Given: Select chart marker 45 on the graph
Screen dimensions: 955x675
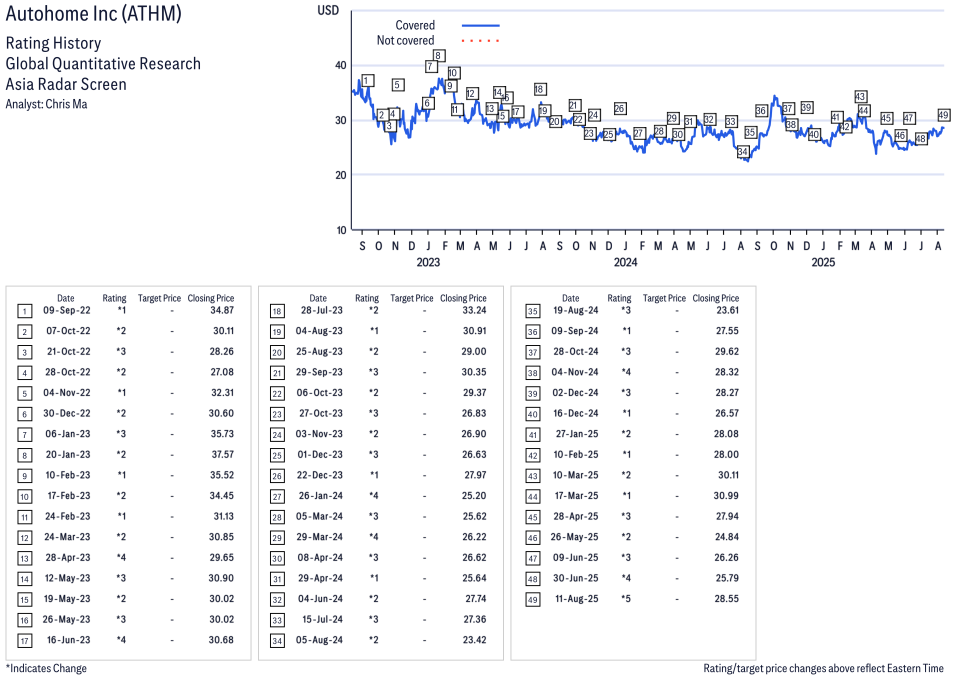Looking at the screenshot, I should (x=887, y=118).
